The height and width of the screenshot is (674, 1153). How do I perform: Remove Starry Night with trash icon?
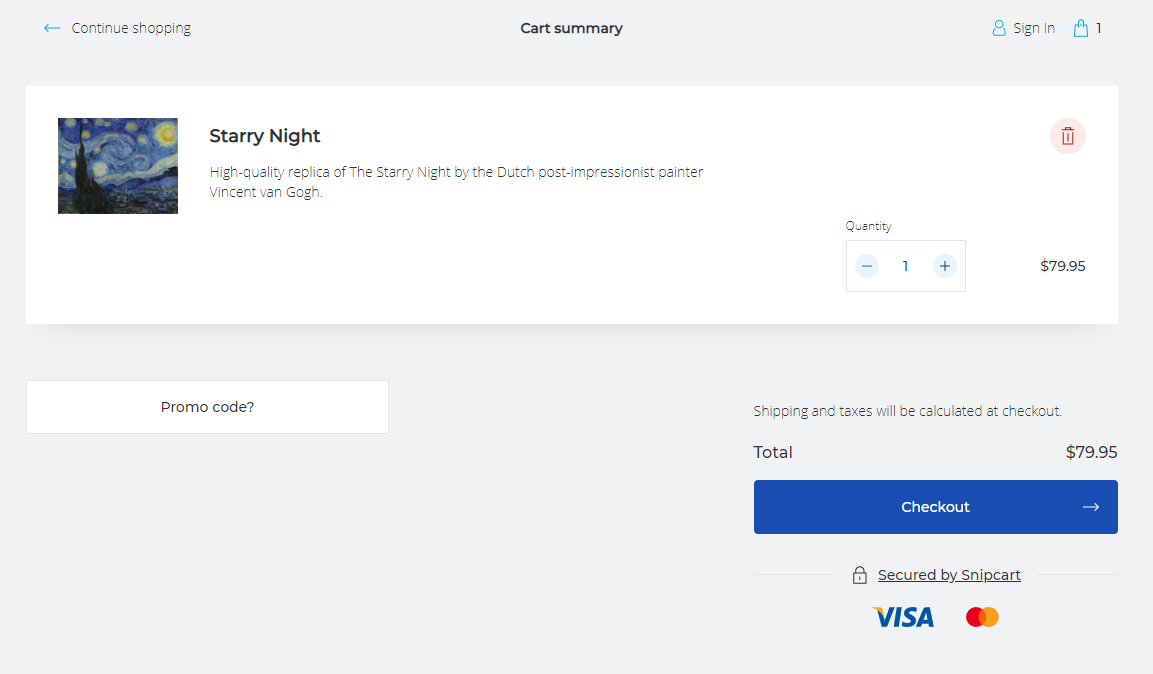coord(1067,136)
